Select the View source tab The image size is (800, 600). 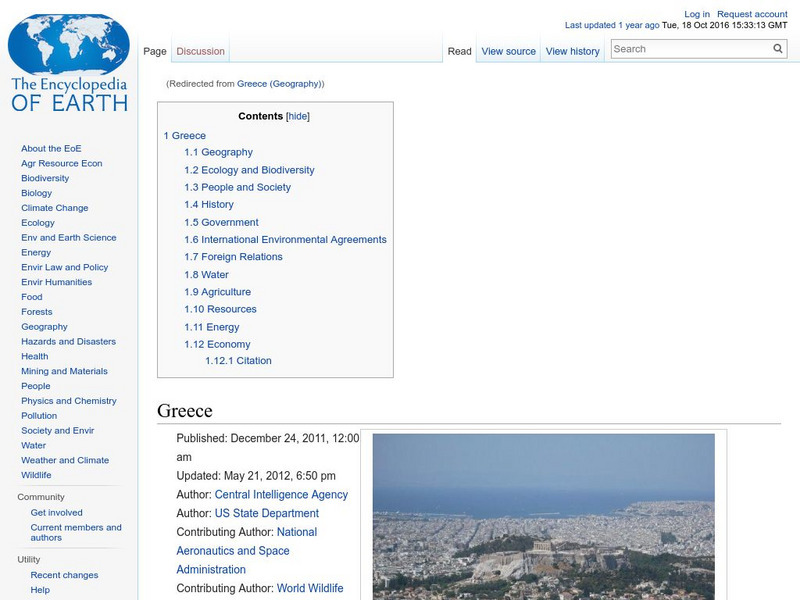(x=508, y=50)
